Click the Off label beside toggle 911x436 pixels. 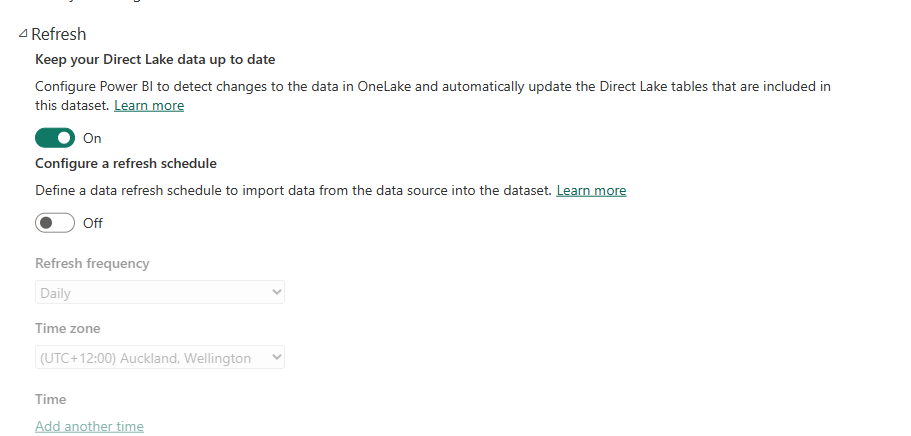(x=93, y=223)
